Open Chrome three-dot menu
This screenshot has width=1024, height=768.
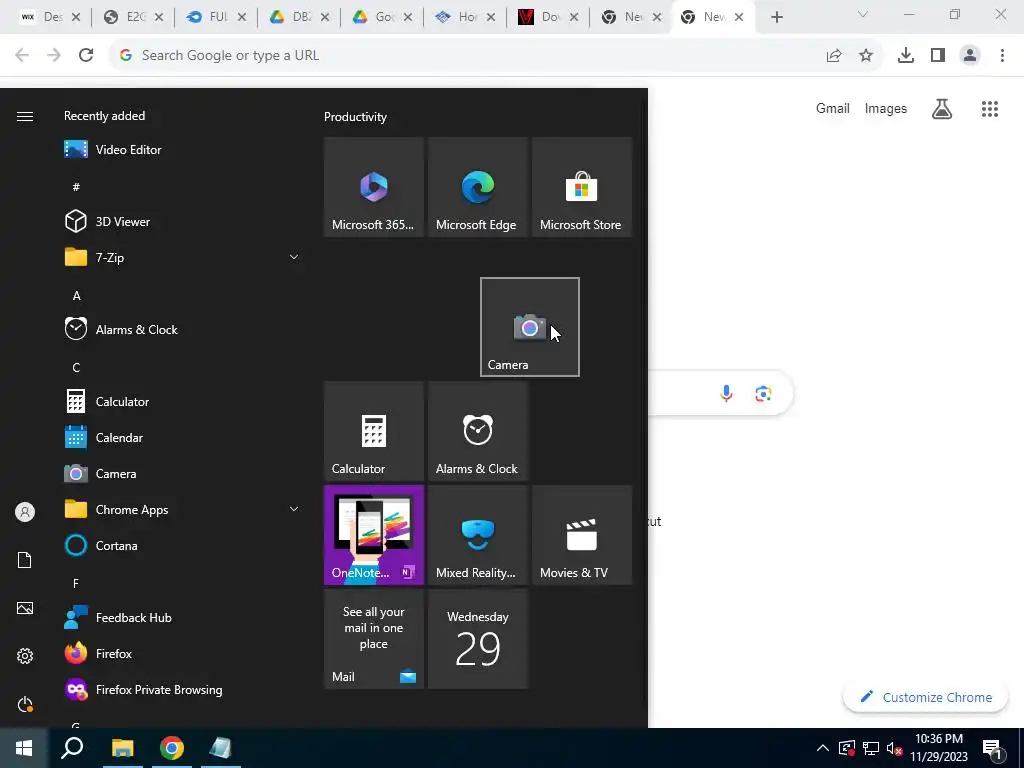(x=1002, y=56)
